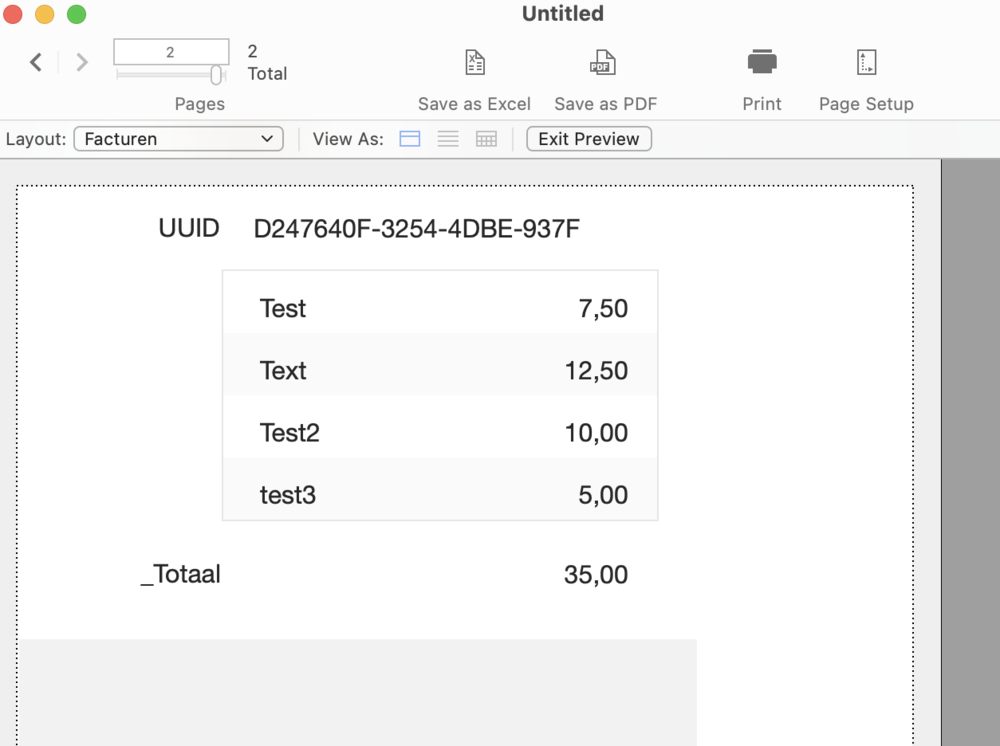Click the next page arrow
1000x746 pixels.
click(x=82, y=63)
